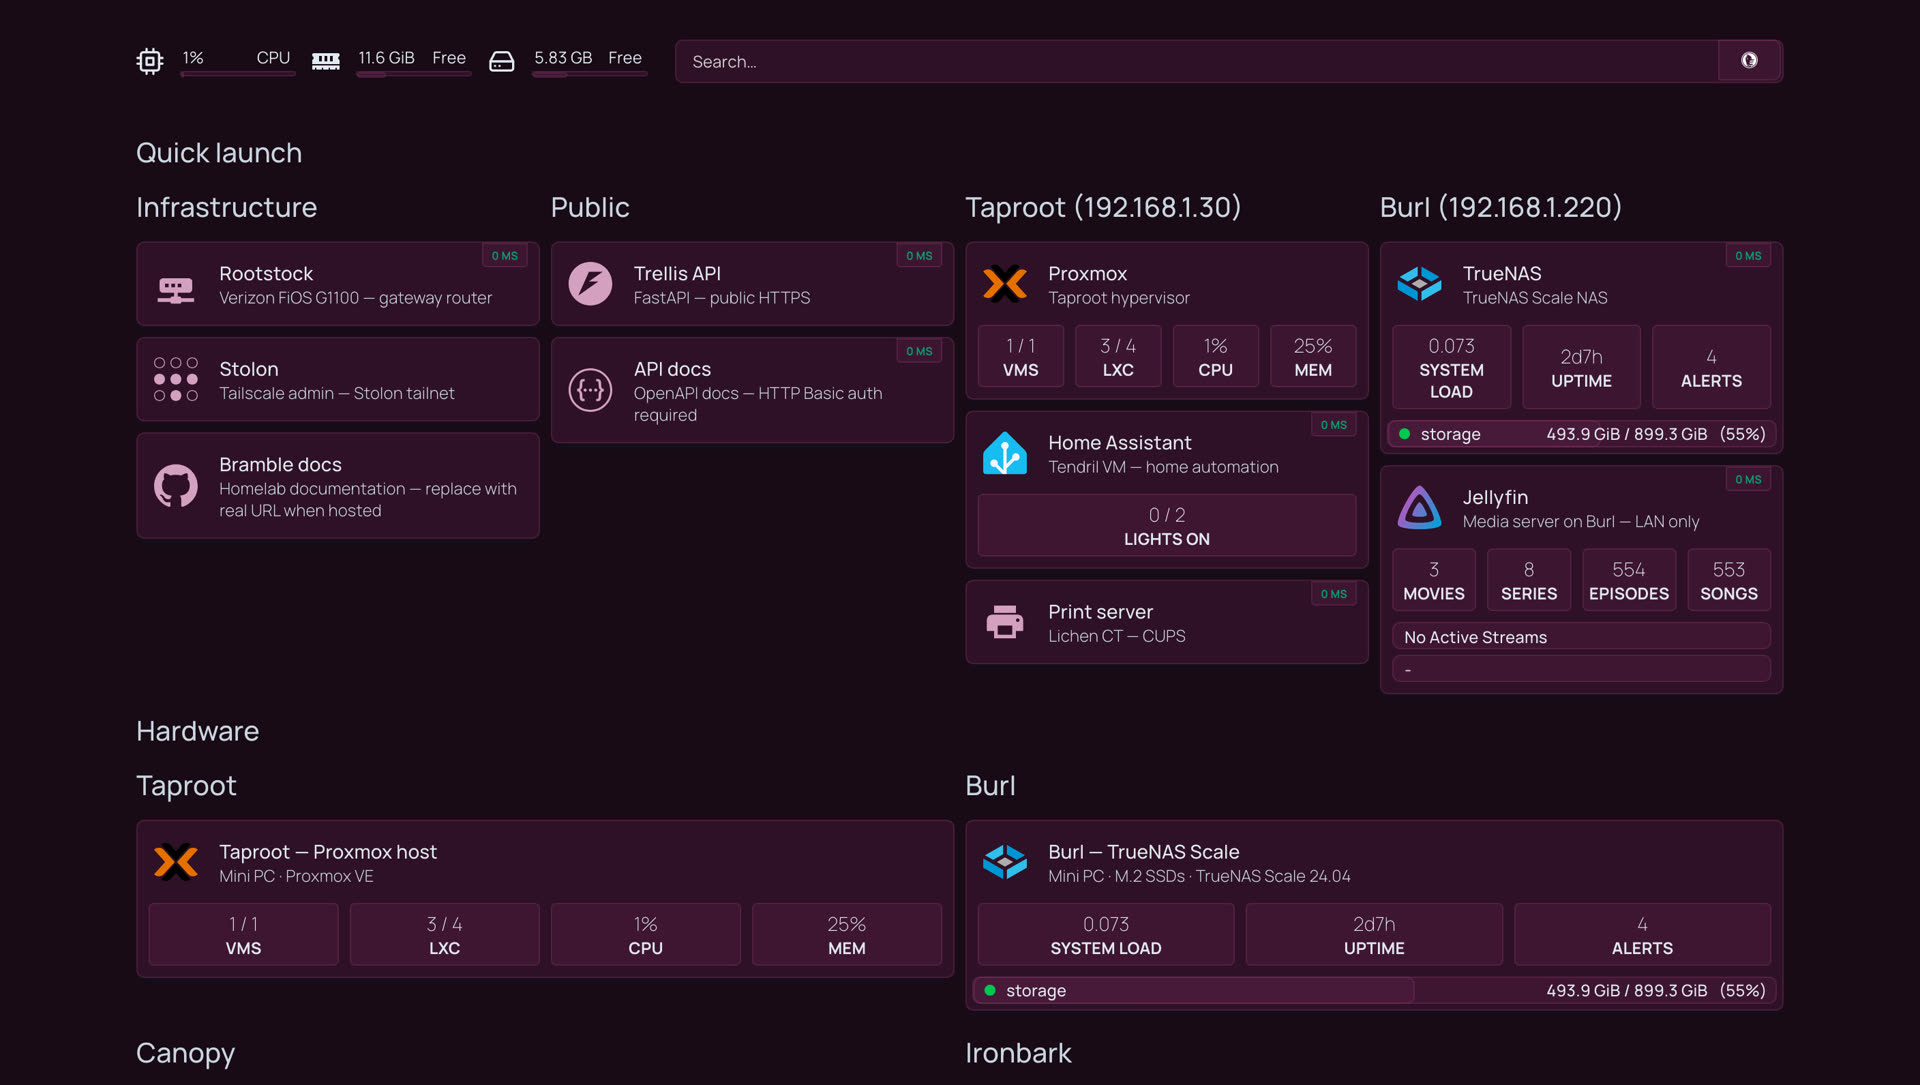Image resolution: width=1920 pixels, height=1085 pixels.
Task: Open API docs OpenAPI link
Action: pyautogui.click(x=752, y=391)
